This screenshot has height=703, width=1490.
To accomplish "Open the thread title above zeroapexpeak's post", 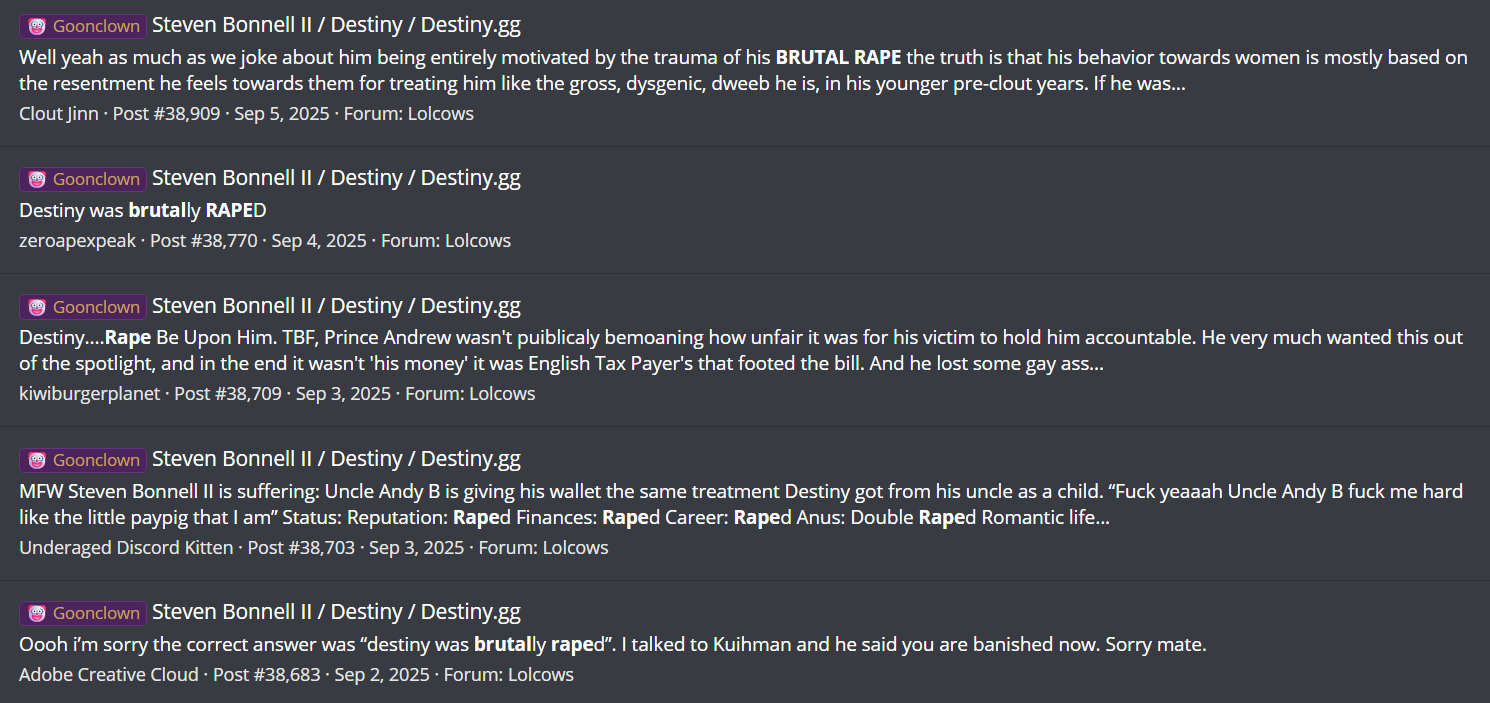I will [336, 178].
